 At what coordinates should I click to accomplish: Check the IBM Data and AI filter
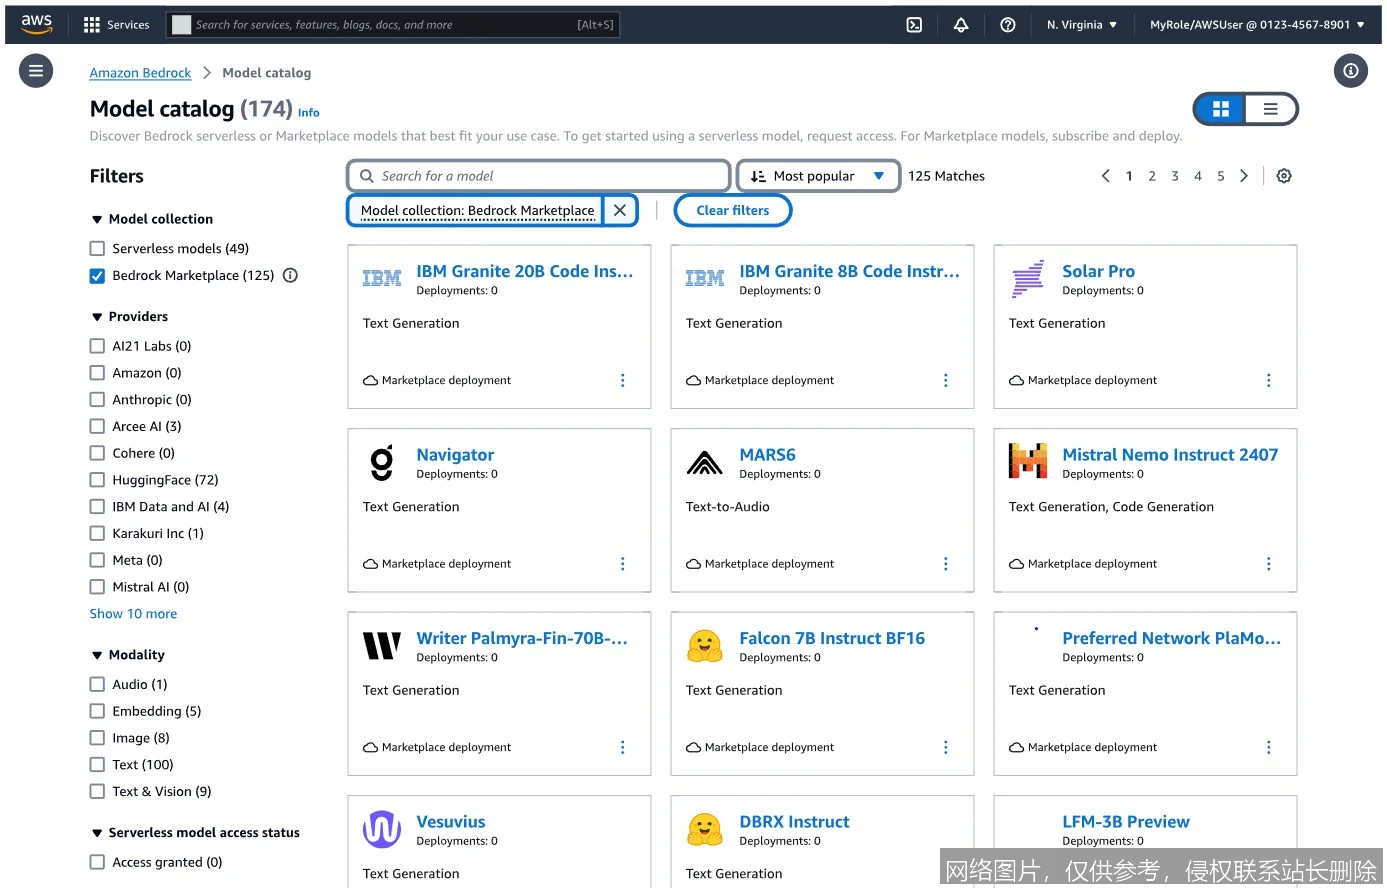pos(97,507)
